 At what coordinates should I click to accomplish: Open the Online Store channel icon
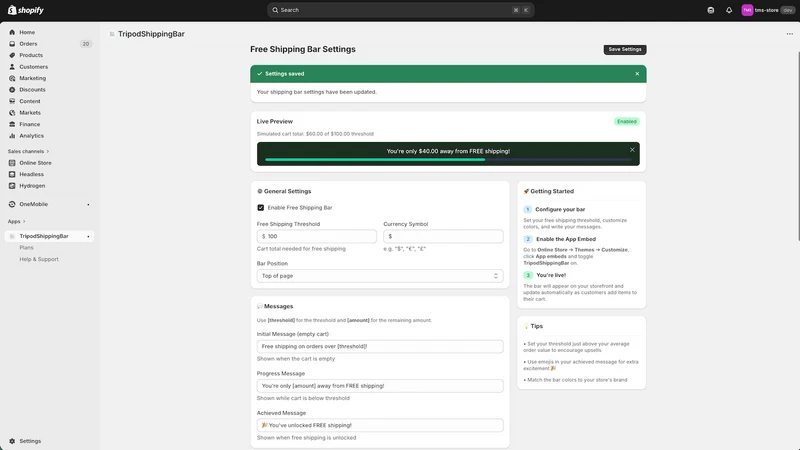(x=12, y=163)
